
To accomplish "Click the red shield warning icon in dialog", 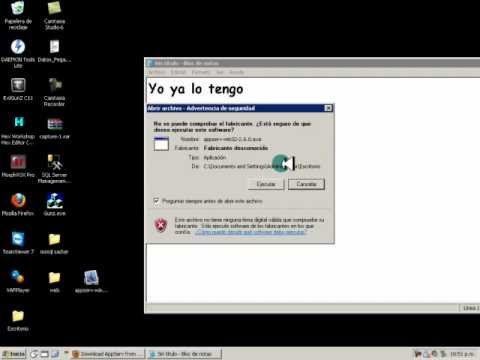I will (x=161, y=225).
